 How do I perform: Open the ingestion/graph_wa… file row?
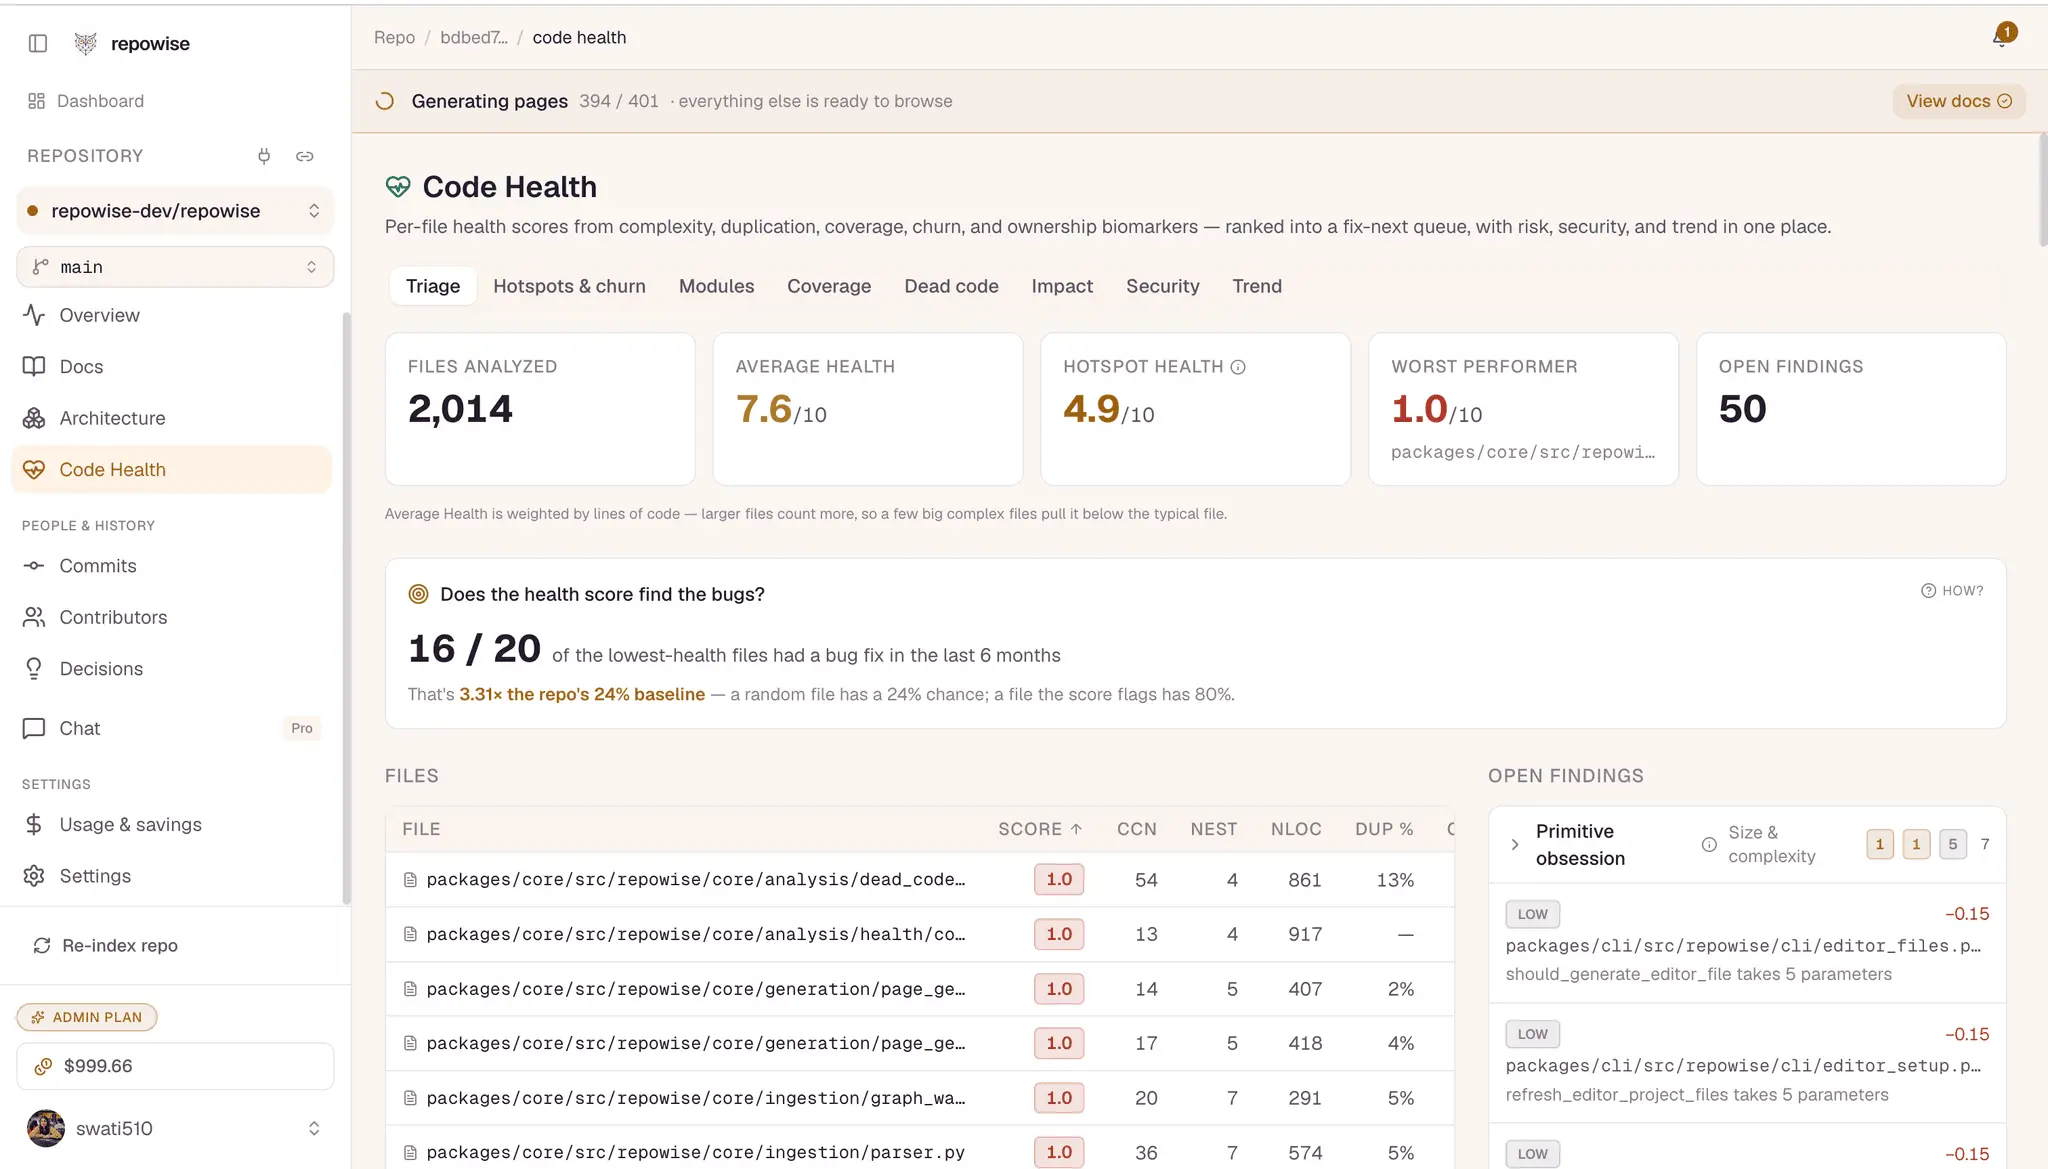click(920, 1098)
